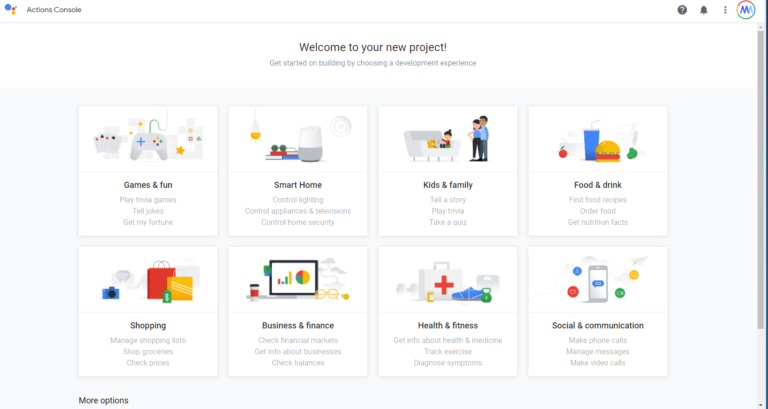Image resolution: width=768 pixels, height=409 pixels.
Task: Open the three-dot more options menu
Action: coord(725,10)
